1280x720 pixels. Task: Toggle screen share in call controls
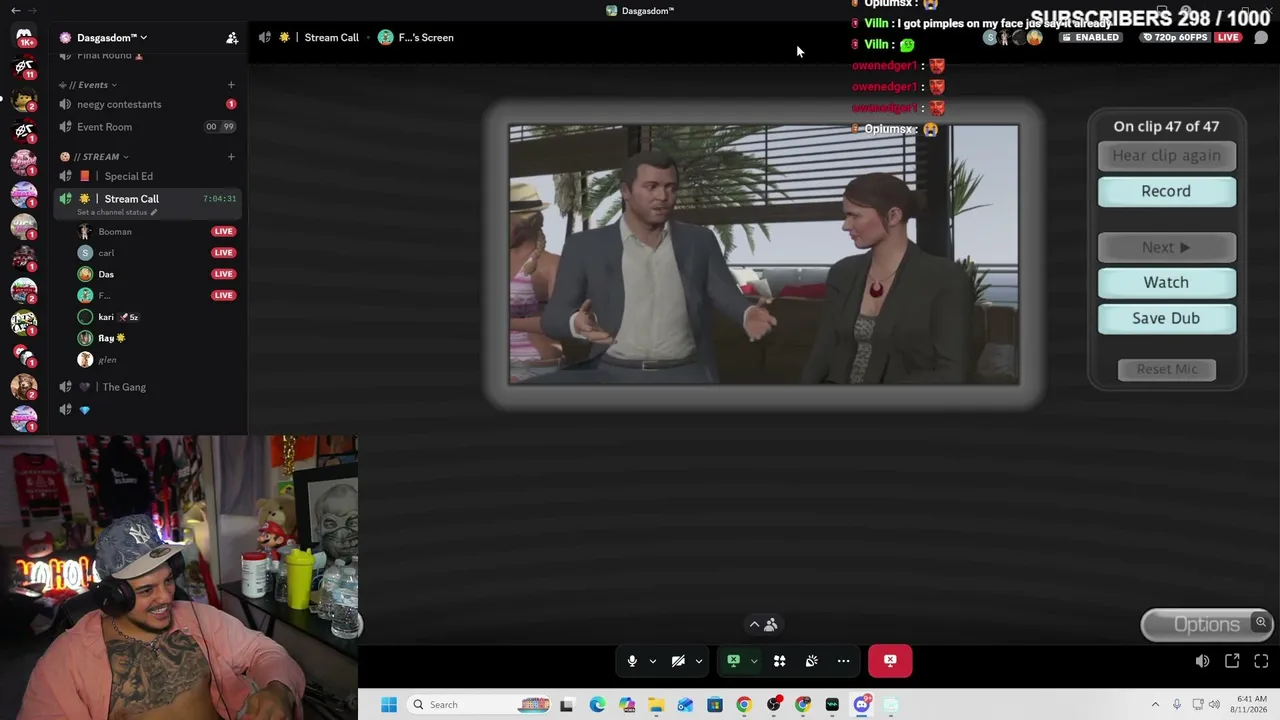(x=734, y=661)
